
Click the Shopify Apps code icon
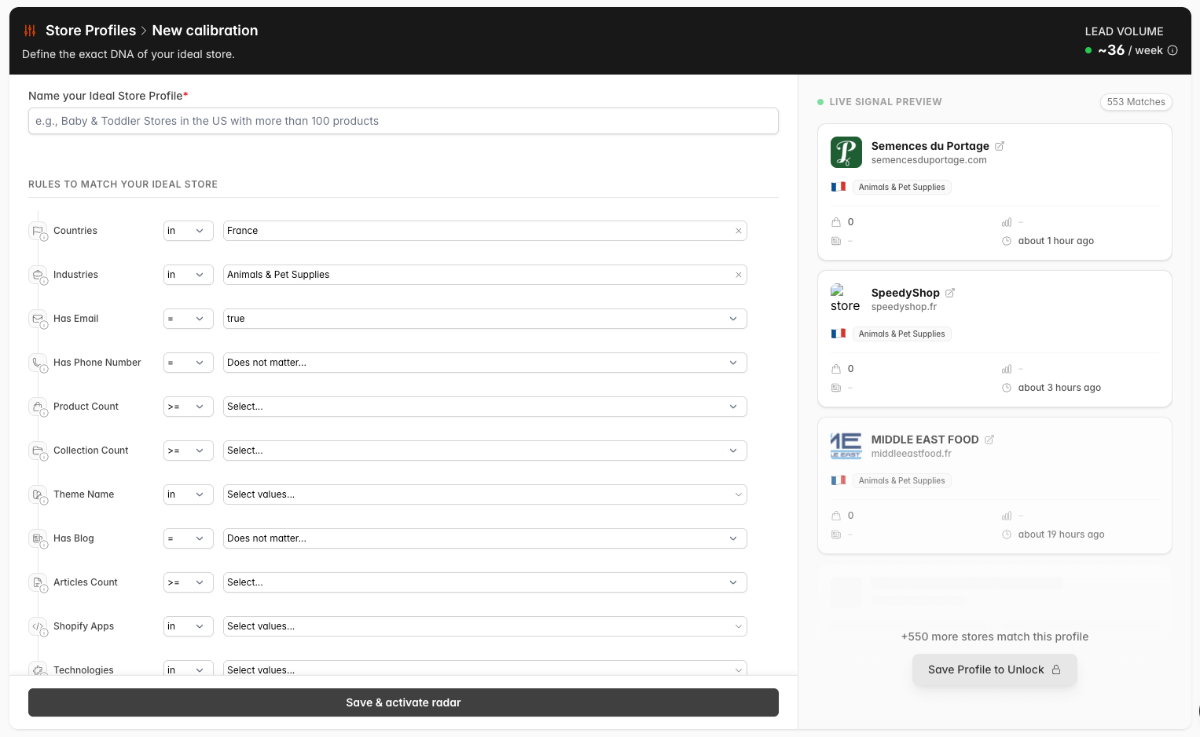[x=38, y=627]
